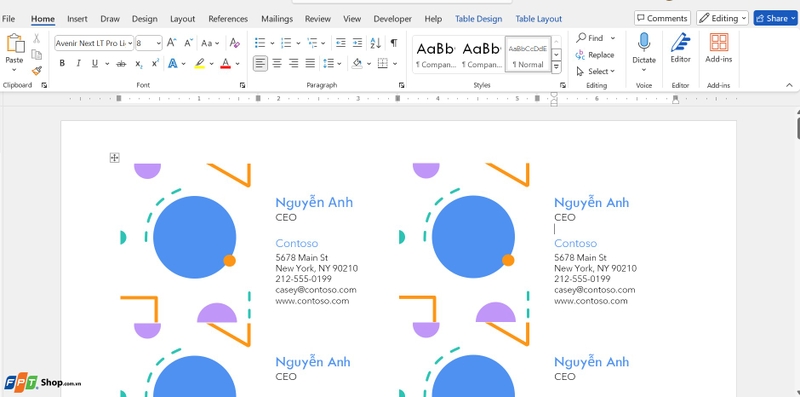
Task: Toggle Show paragraph marks pilcrow
Action: click(x=394, y=43)
